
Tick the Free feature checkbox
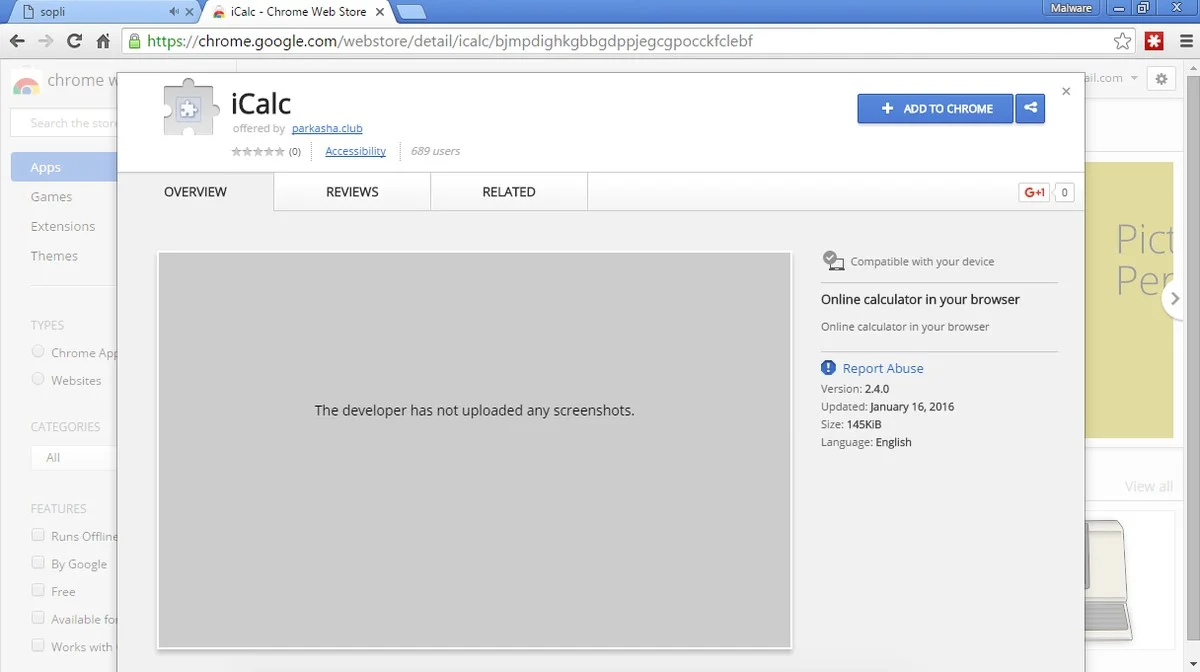tap(38, 591)
